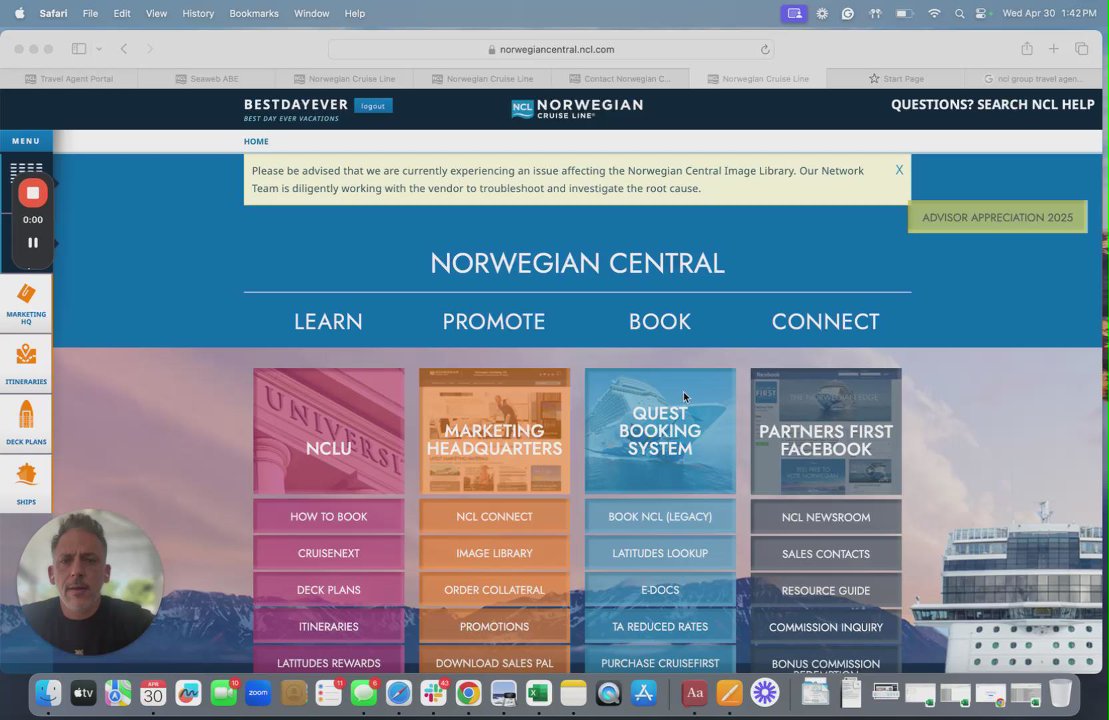This screenshot has height=720, width=1109.
Task: Switch to the Seaweb ABE tab
Action: pyautogui.click(x=207, y=79)
